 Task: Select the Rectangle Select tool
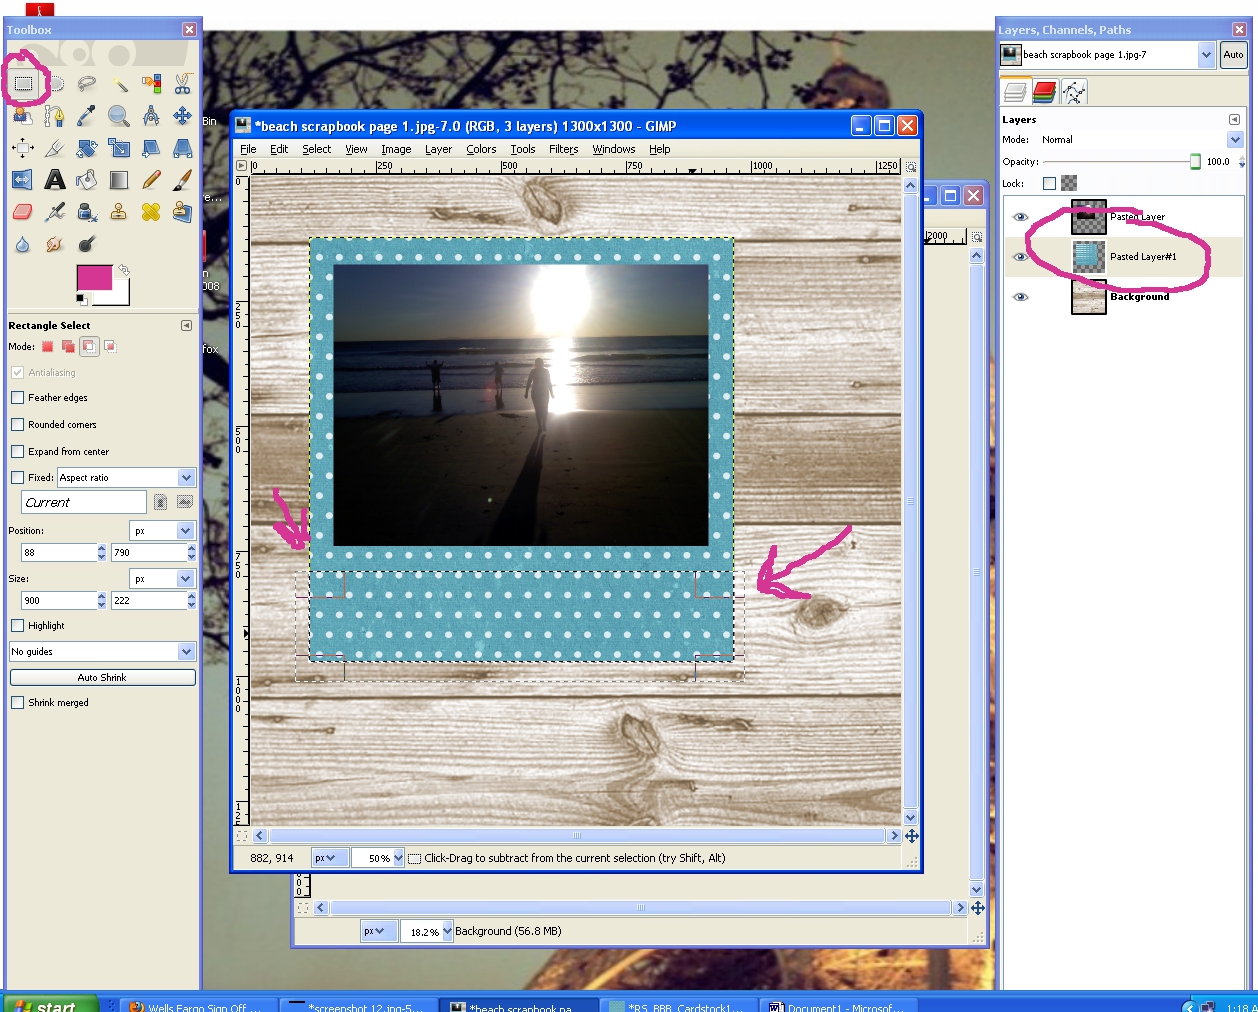pyautogui.click(x=23, y=84)
